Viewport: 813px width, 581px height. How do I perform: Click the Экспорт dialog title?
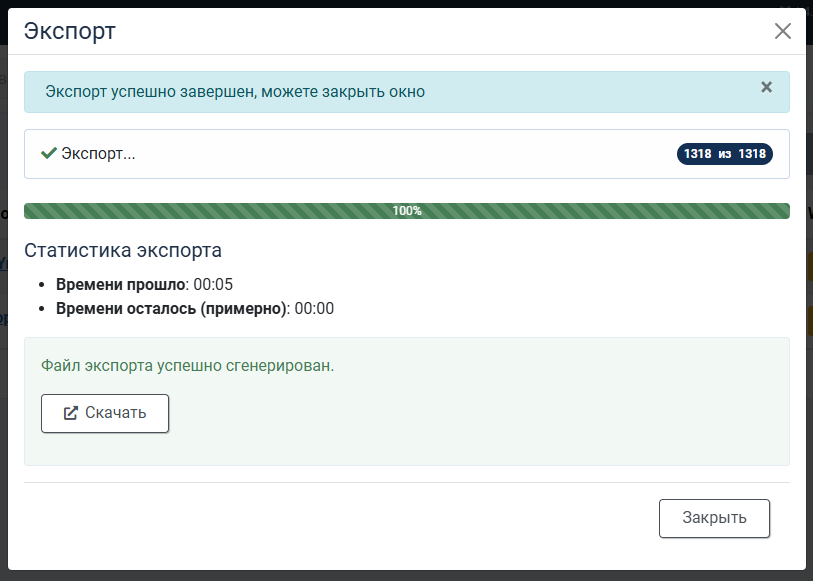69,31
